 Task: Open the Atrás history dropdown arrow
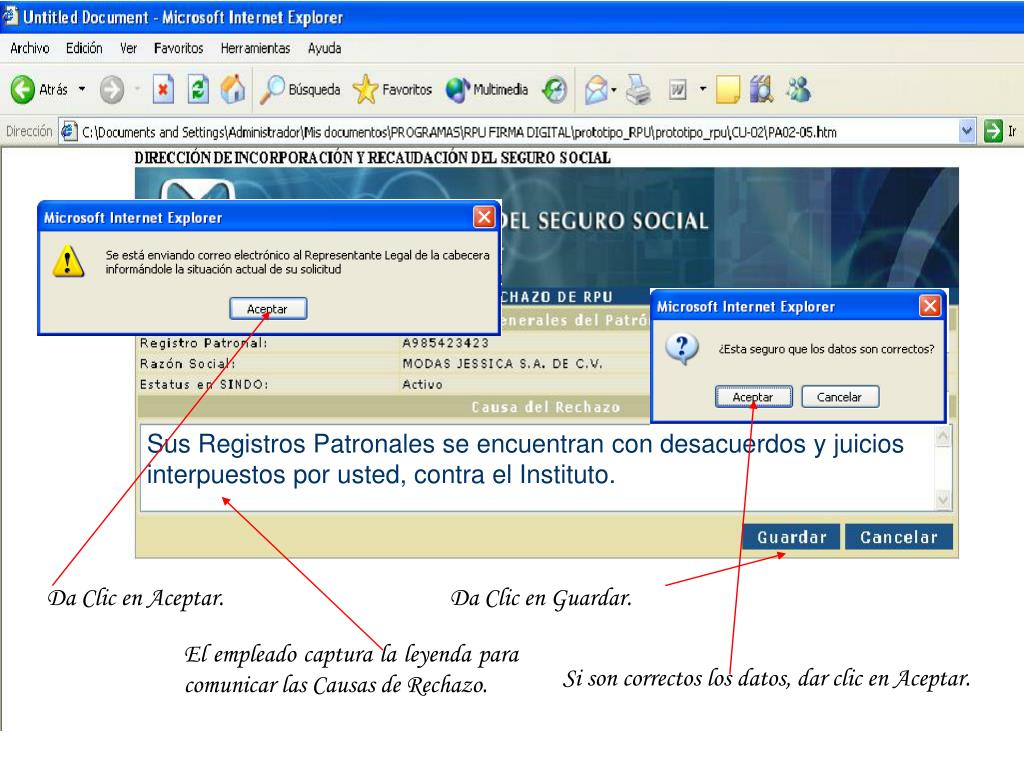(x=82, y=89)
